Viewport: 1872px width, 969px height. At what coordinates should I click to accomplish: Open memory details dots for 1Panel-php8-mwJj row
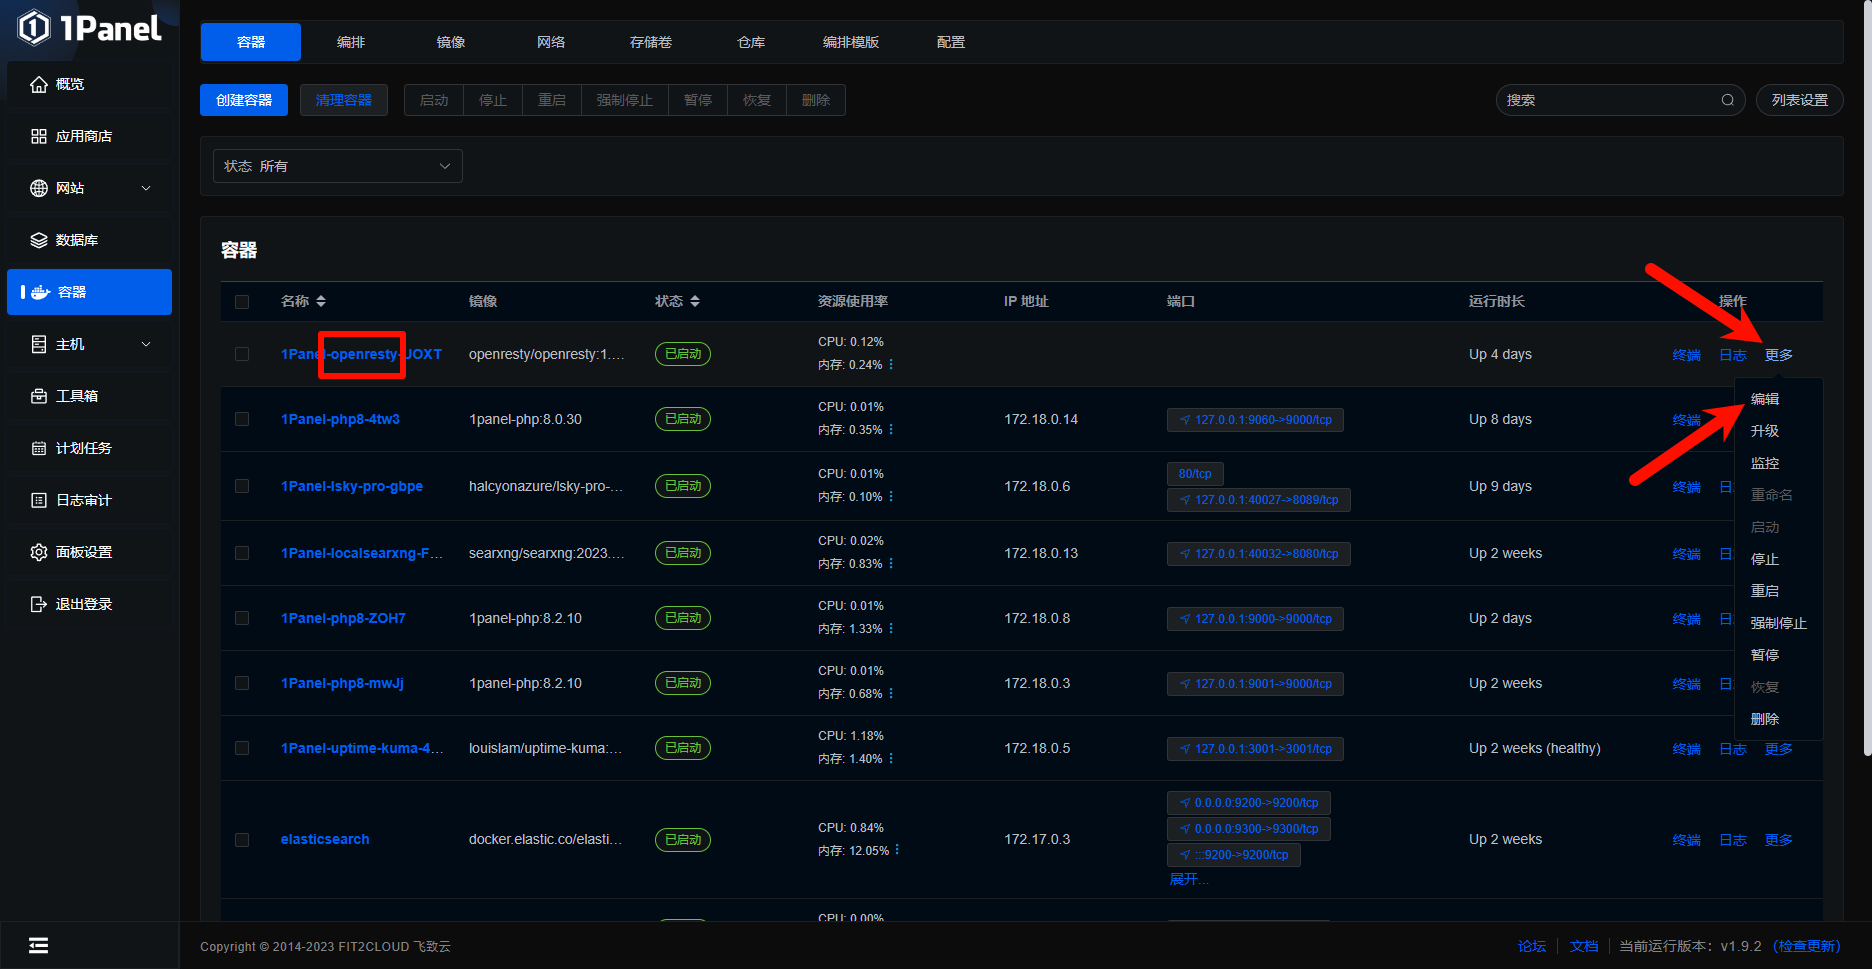click(x=891, y=694)
